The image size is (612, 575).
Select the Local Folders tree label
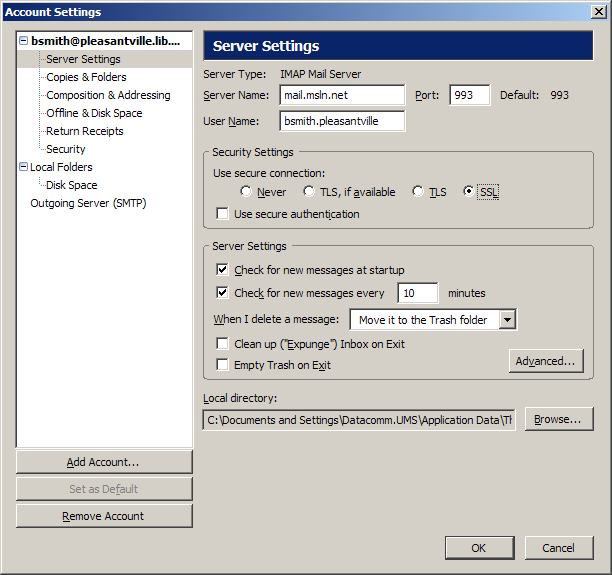click(x=61, y=167)
